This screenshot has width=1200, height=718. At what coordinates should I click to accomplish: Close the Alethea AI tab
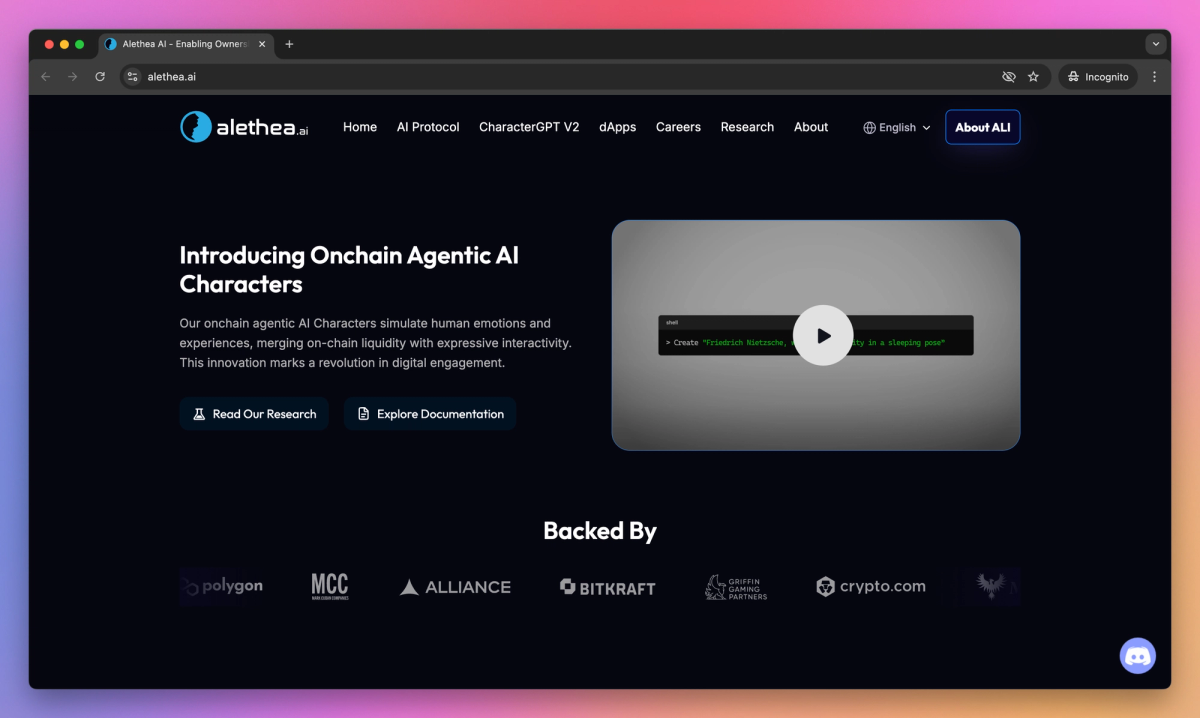(x=263, y=44)
